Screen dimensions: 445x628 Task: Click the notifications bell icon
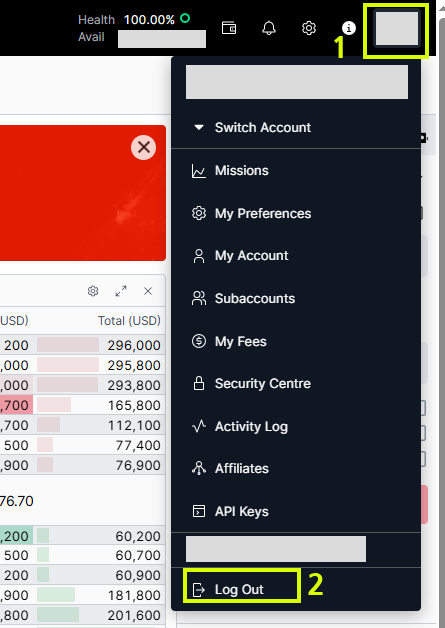(x=269, y=28)
